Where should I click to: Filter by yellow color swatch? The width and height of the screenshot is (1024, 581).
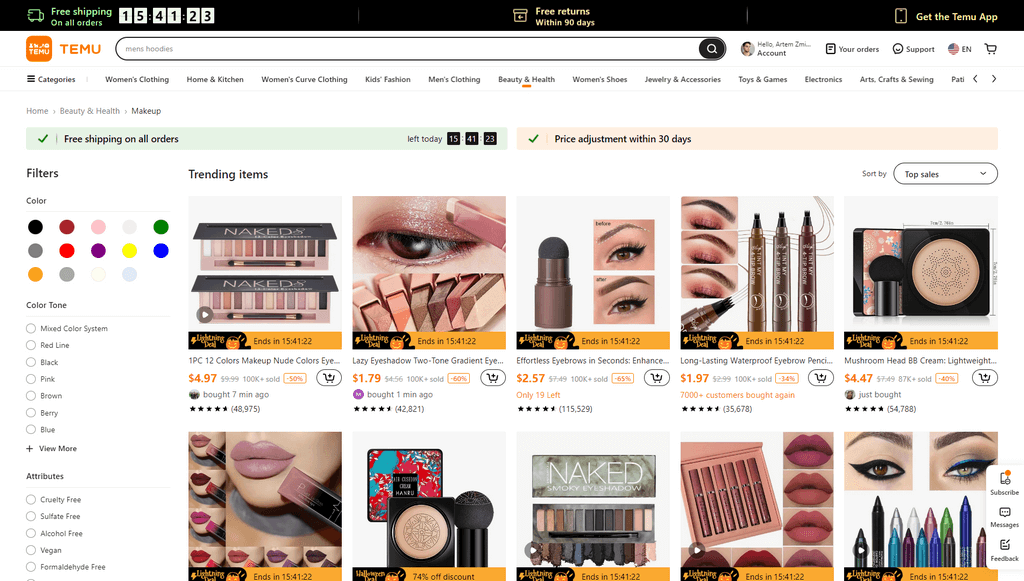(x=129, y=251)
